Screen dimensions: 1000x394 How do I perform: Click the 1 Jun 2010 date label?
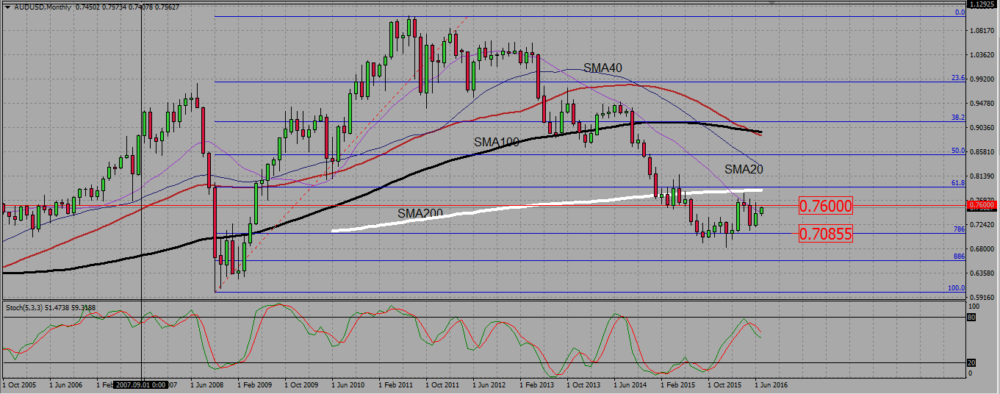[348, 386]
